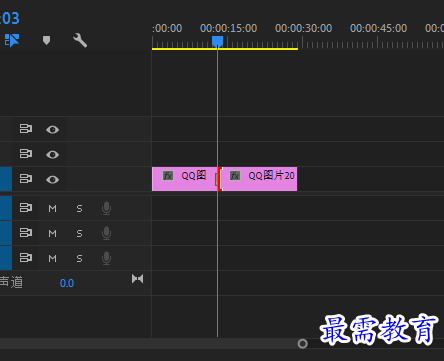Mute the third audio track
The image size is (444, 361).
coord(52,259)
